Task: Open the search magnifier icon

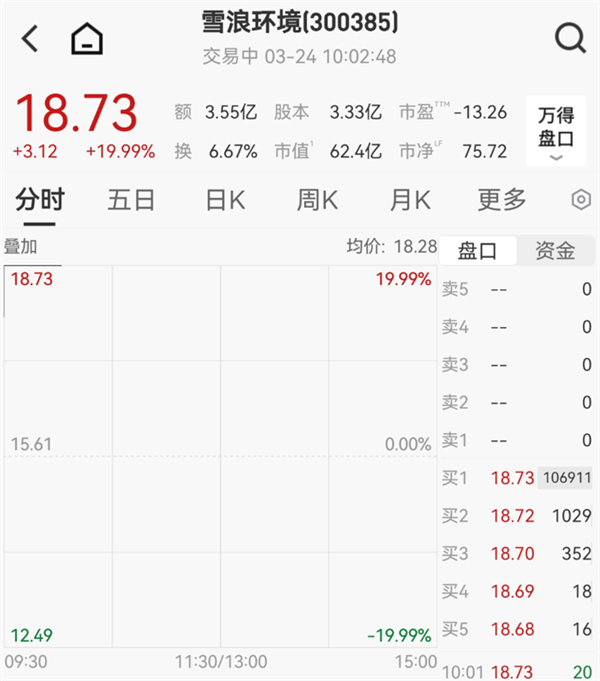Action: click(x=569, y=40)
